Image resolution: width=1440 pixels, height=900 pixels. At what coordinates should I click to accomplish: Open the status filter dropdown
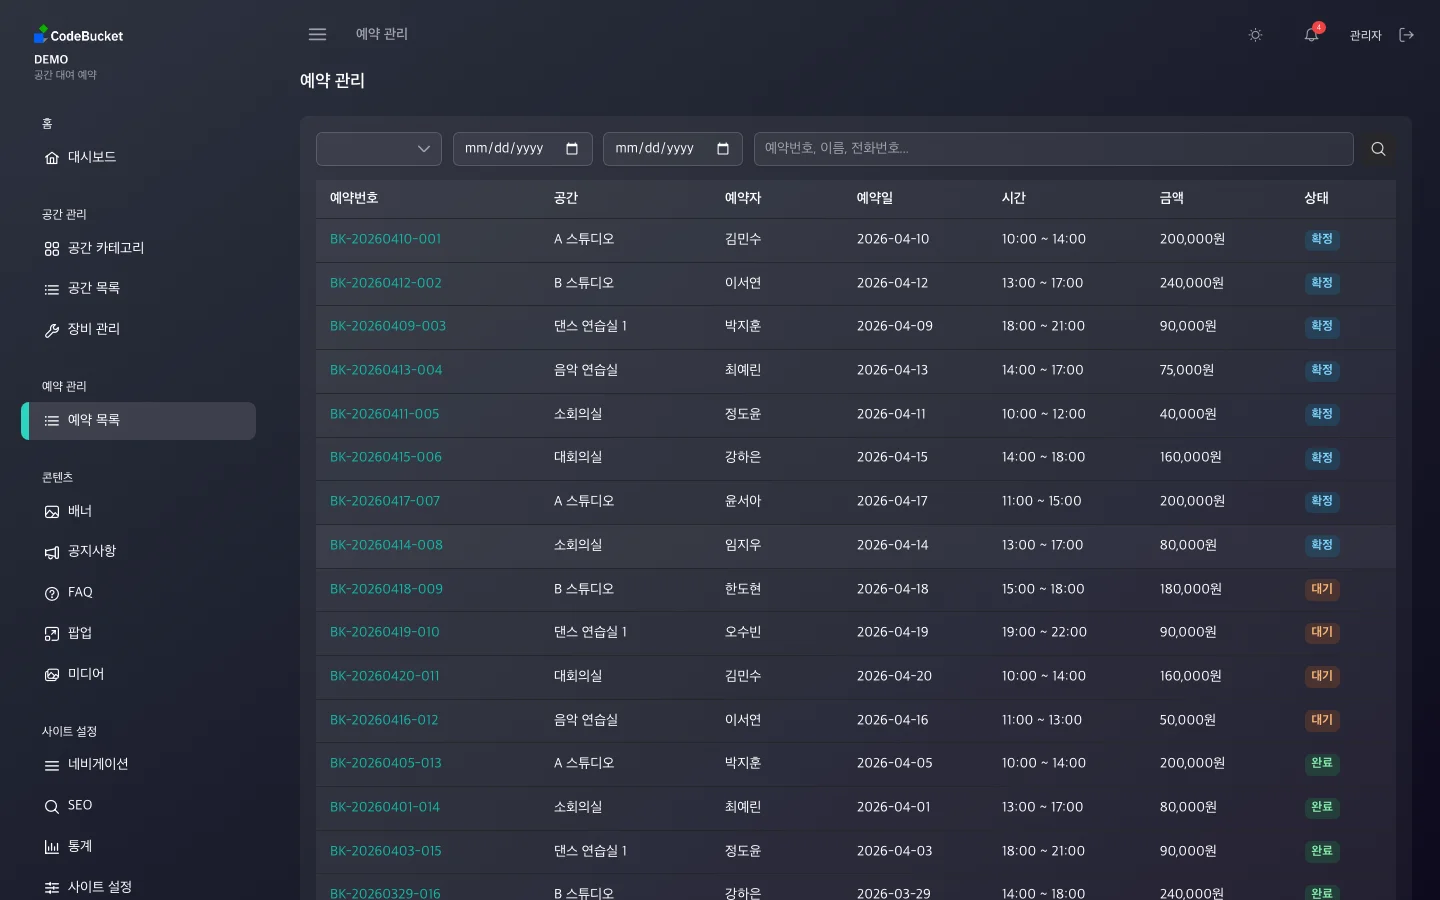[378, 148]
